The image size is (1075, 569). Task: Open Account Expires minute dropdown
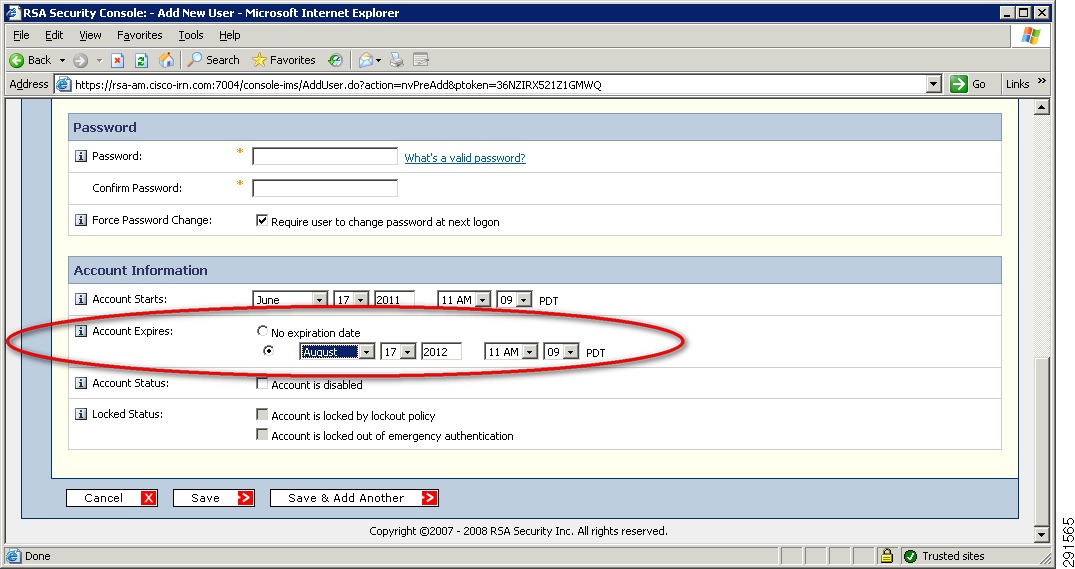click(x=561, y=352)
